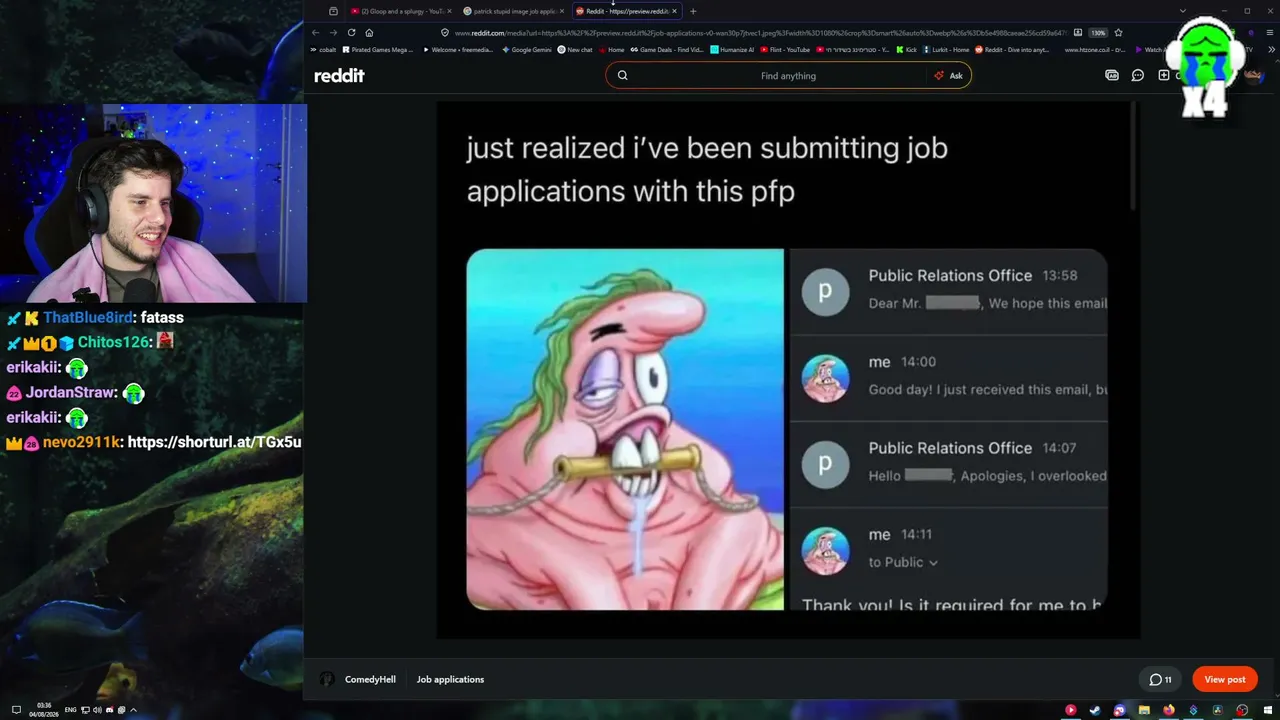Viewport: 1280px width, 720px height.
Task: Open the 'New chat' bookmark
Action: pos(575,50)
